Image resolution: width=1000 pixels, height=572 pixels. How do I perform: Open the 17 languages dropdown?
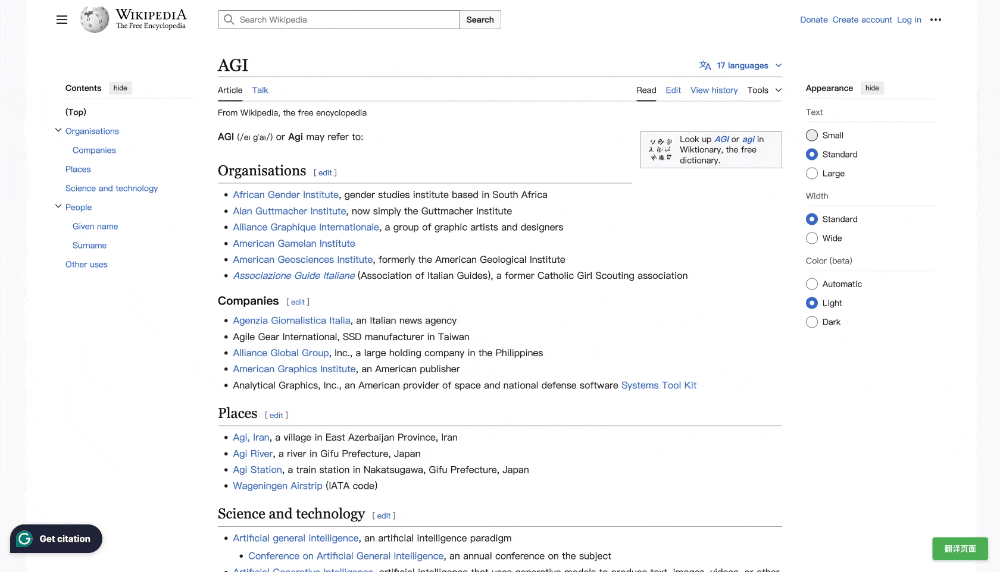coord(740,65)
